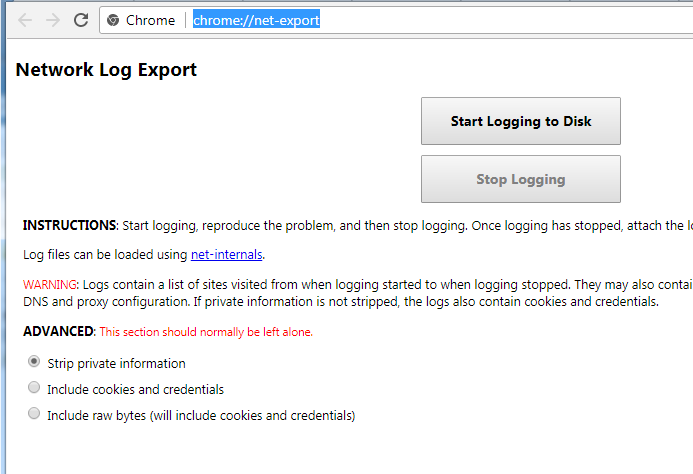Click the browser back arrow
The width and height of the screenshot is (693, 474).
pyautogui.click(x=25, y=20)
